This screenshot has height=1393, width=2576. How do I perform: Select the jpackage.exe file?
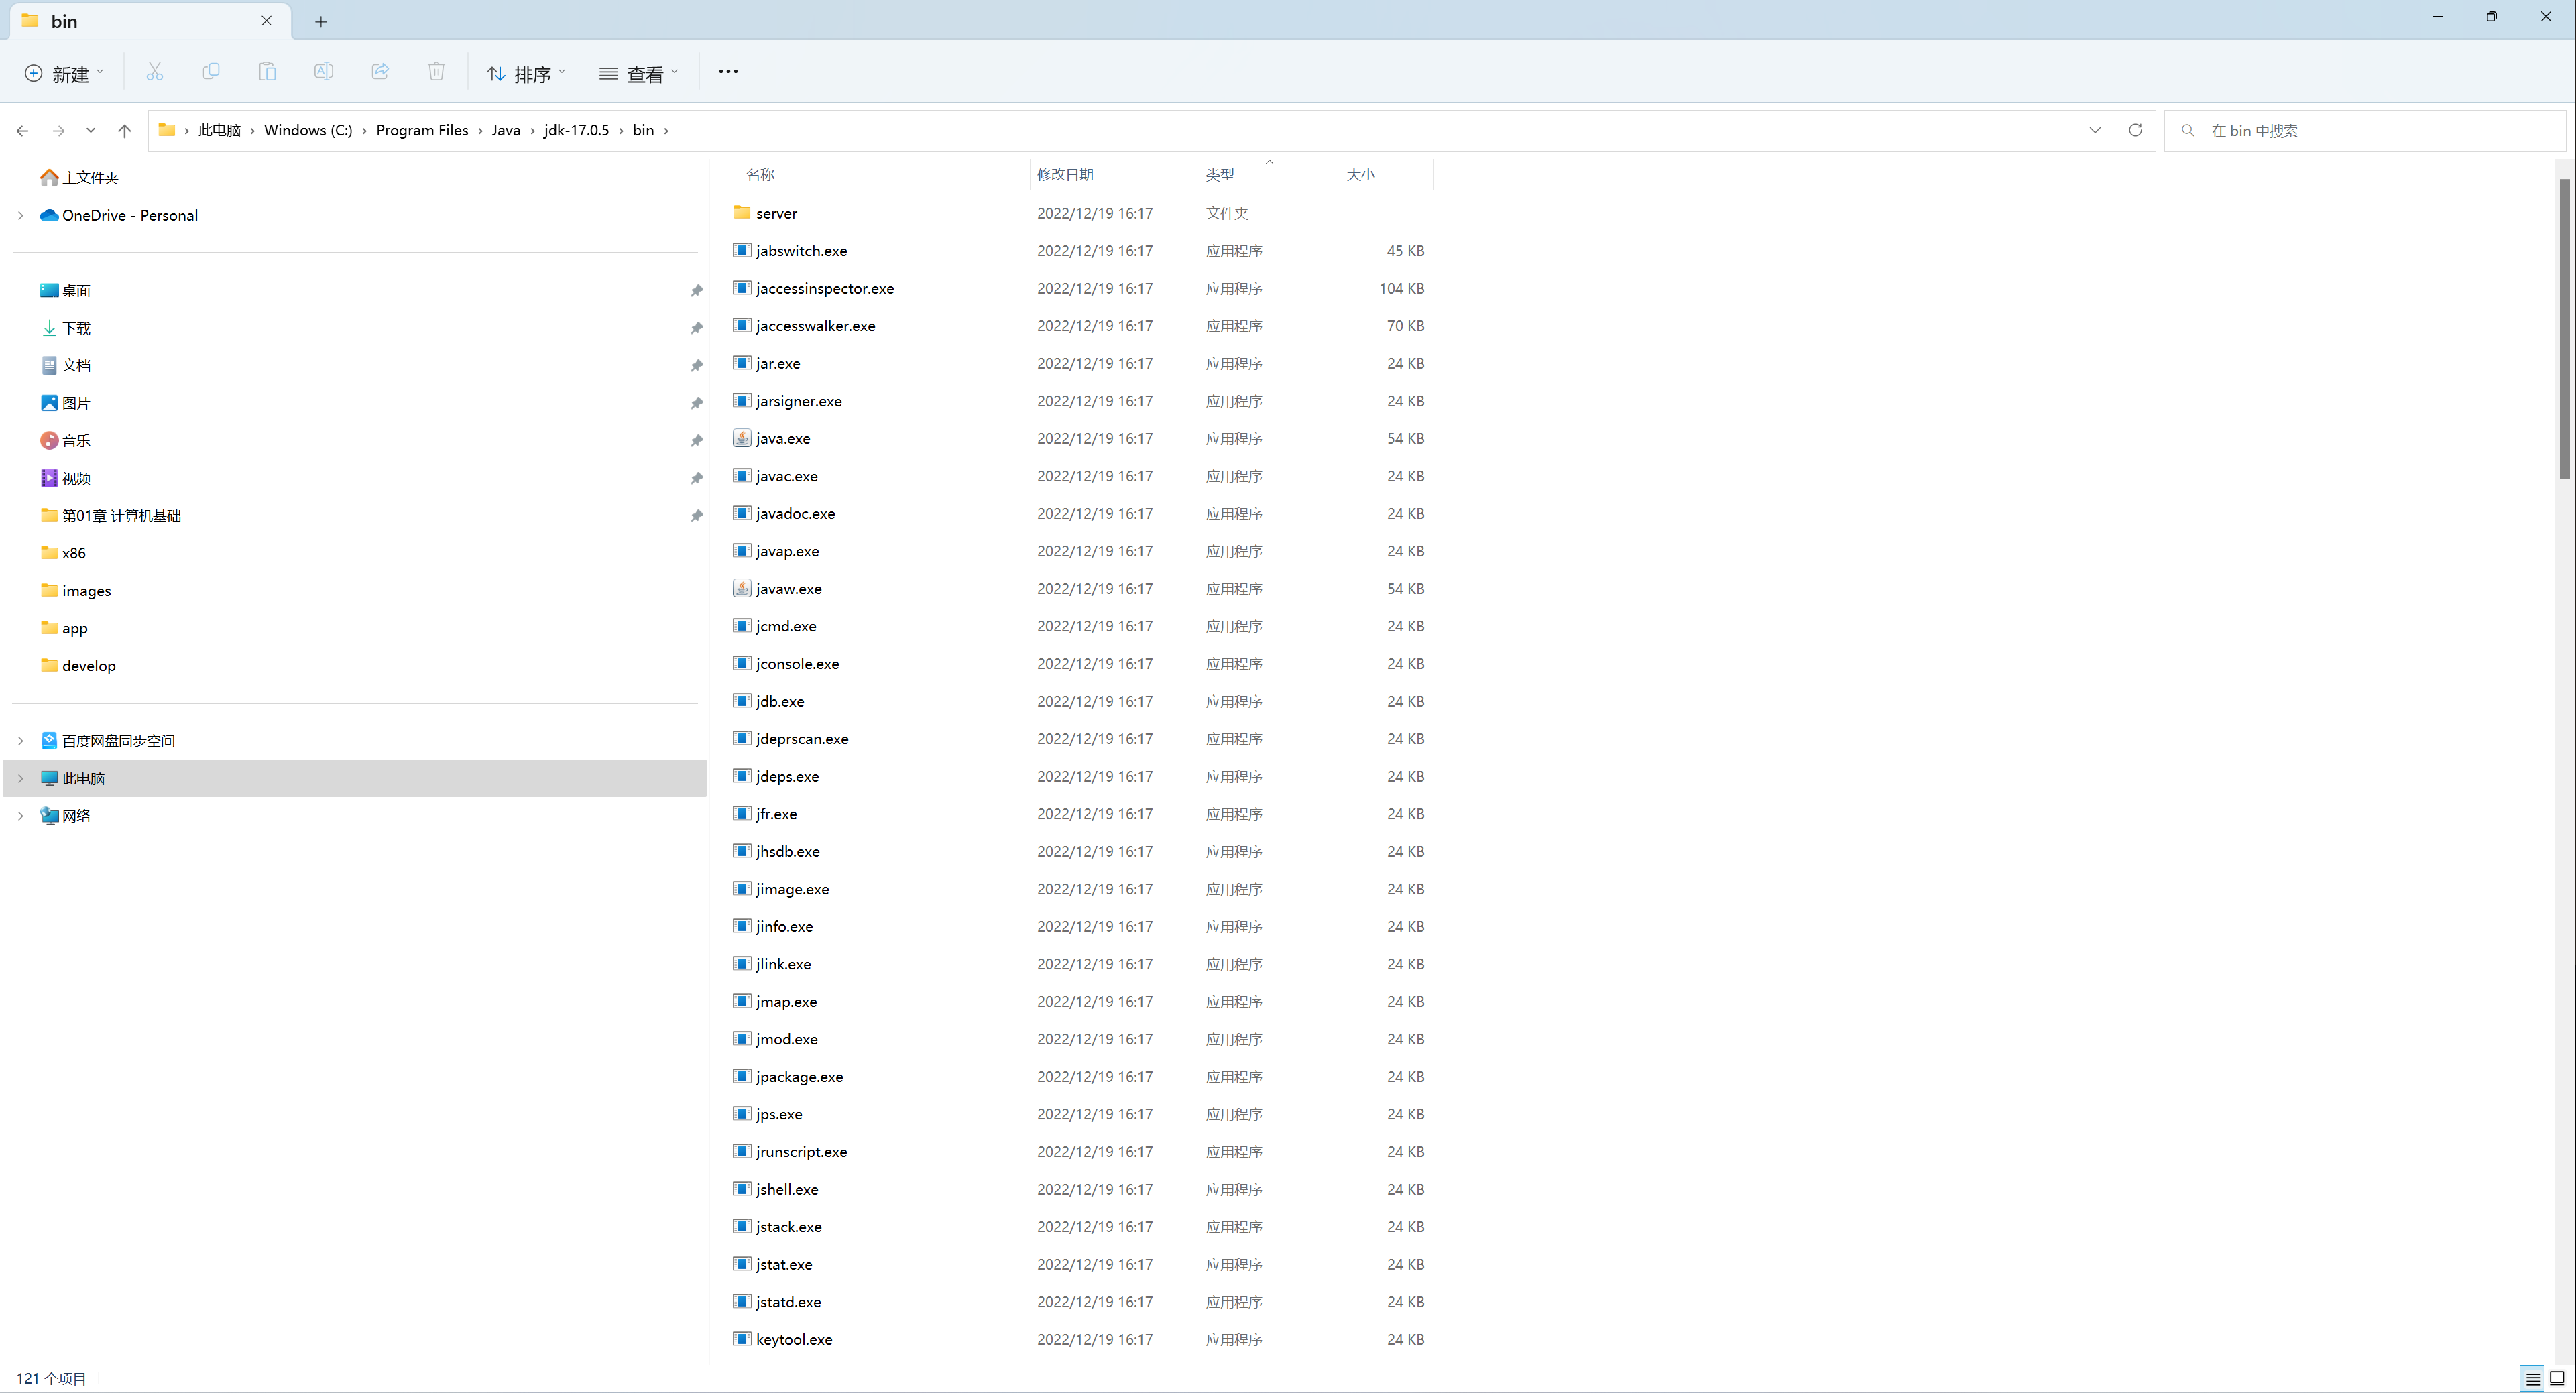click(x=800, y=1077)
